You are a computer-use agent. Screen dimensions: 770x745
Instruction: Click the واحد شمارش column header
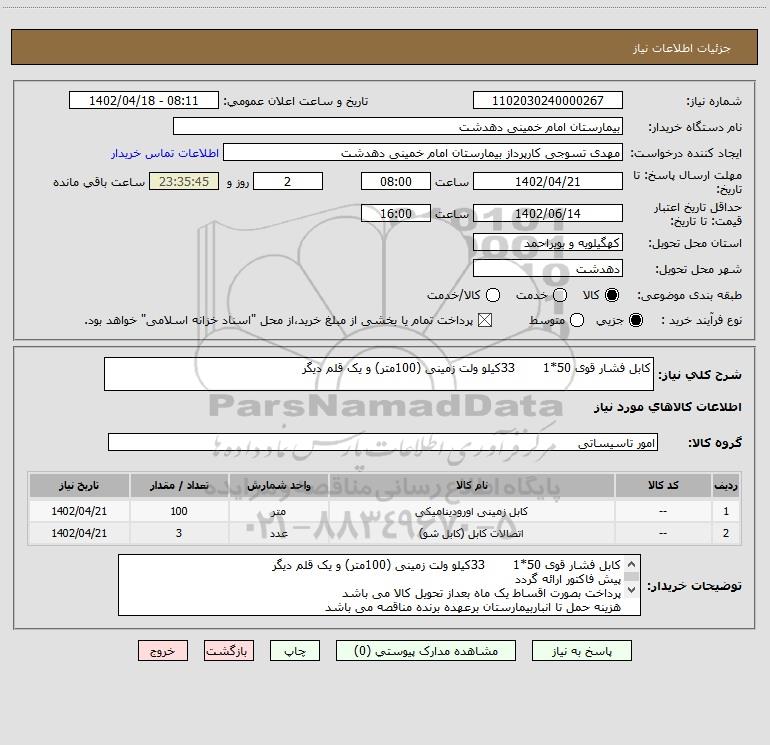coord(278,486)
